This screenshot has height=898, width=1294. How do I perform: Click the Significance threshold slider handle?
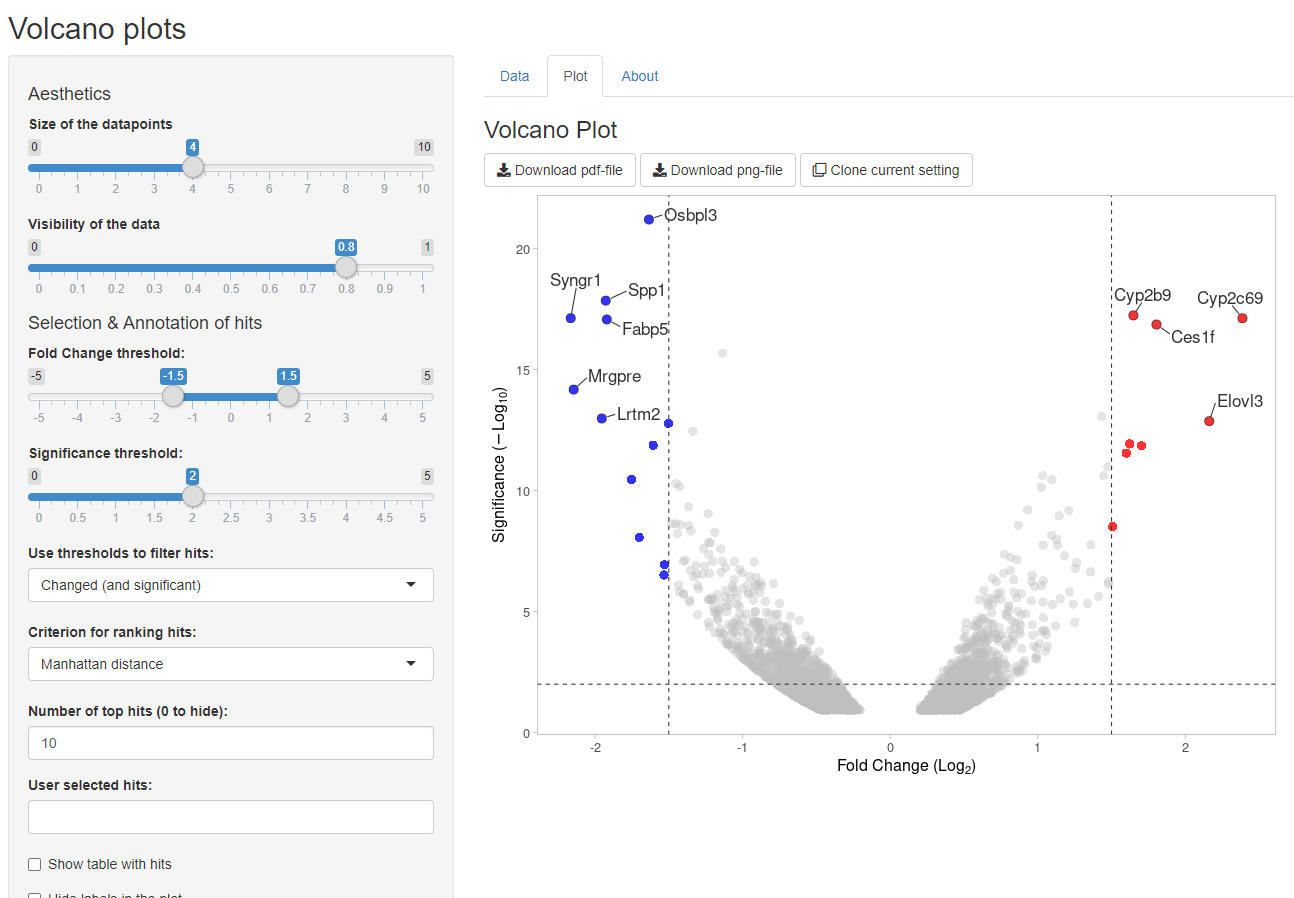(x=193, y=496)
